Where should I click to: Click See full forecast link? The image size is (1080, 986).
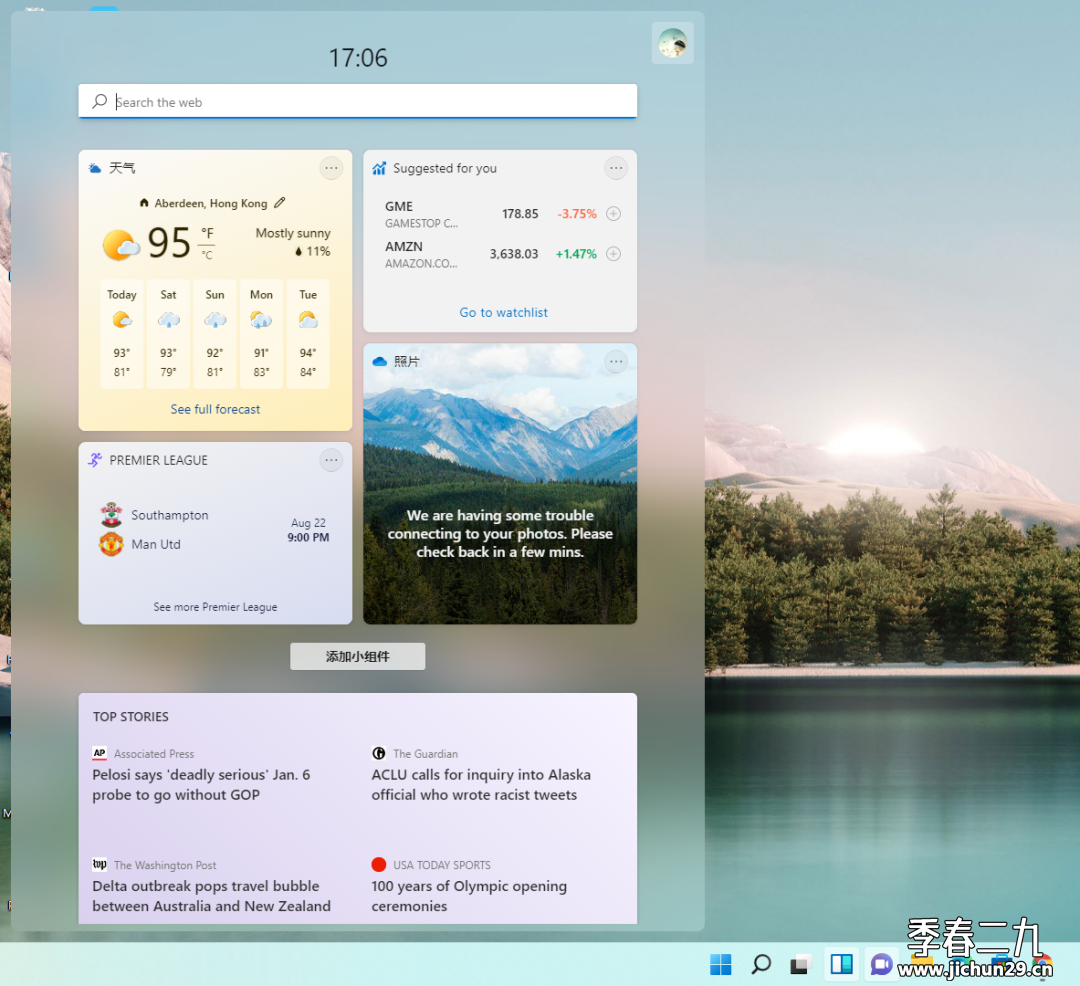click(x=216, y=409)
